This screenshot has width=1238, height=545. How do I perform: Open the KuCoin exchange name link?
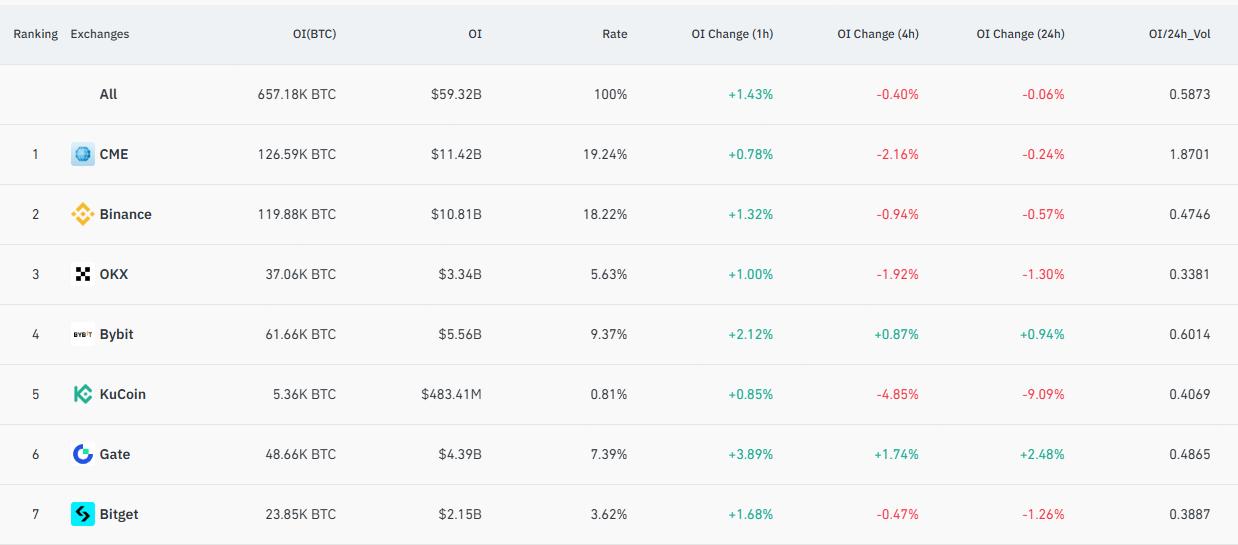pos(123,394)
